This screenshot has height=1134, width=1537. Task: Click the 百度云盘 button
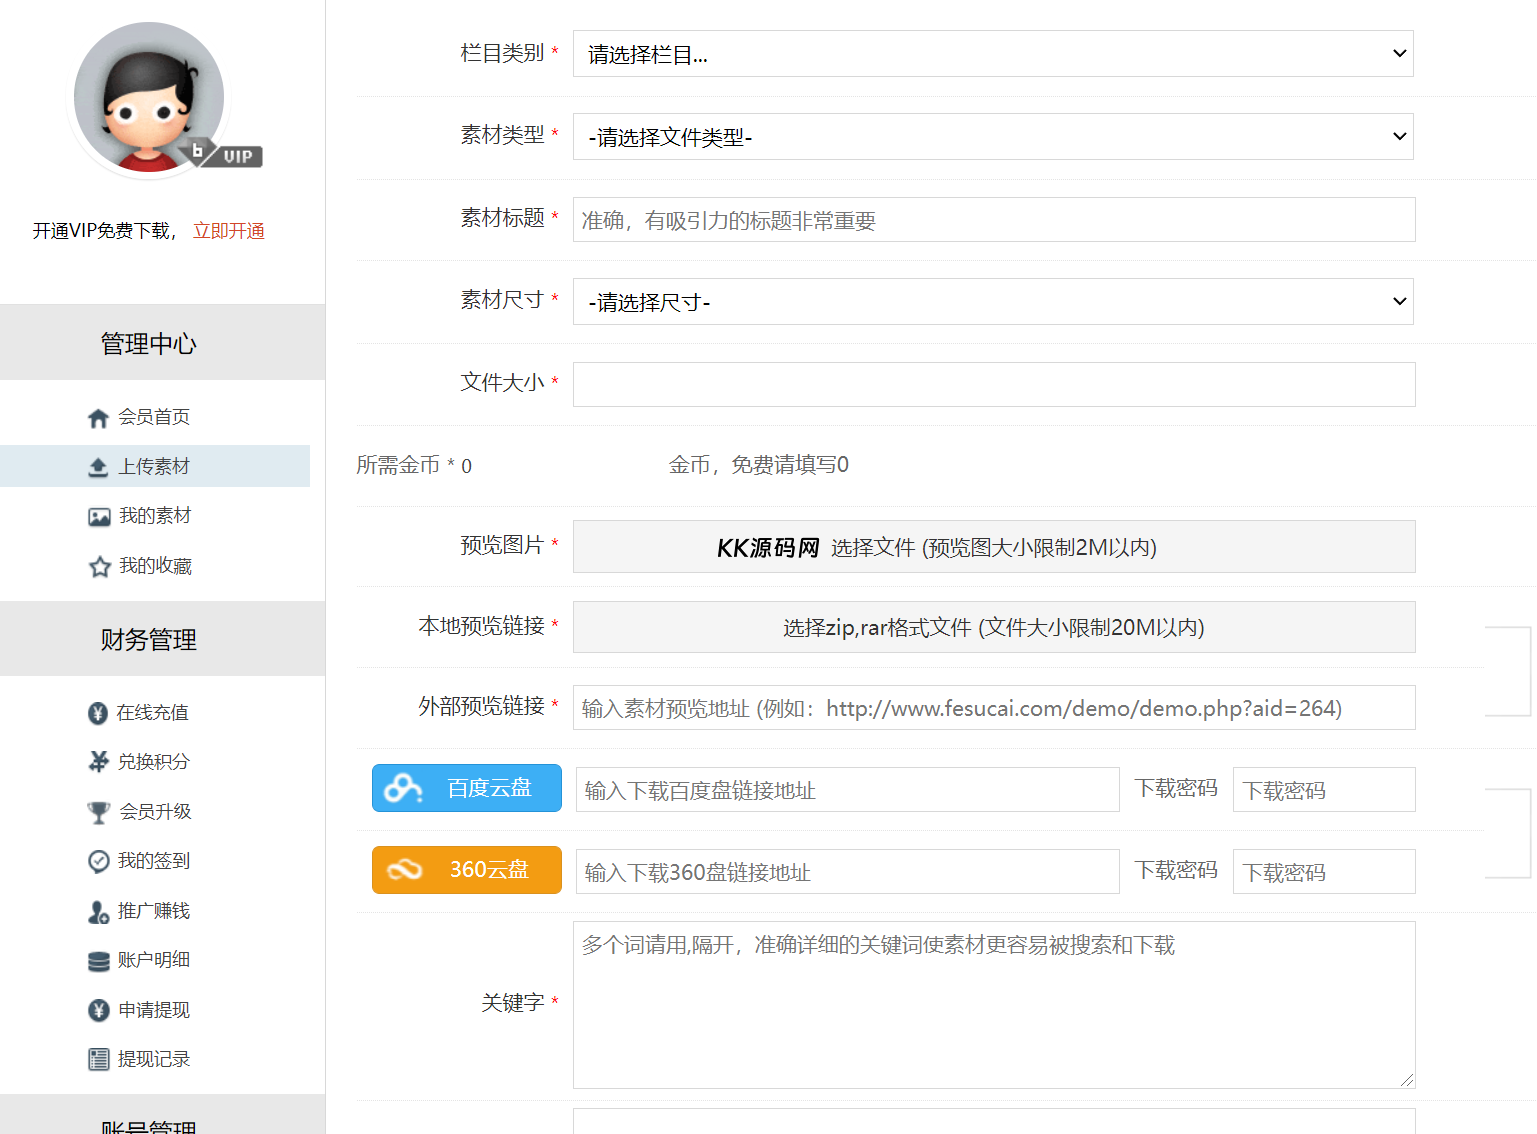tap(467, 788)
